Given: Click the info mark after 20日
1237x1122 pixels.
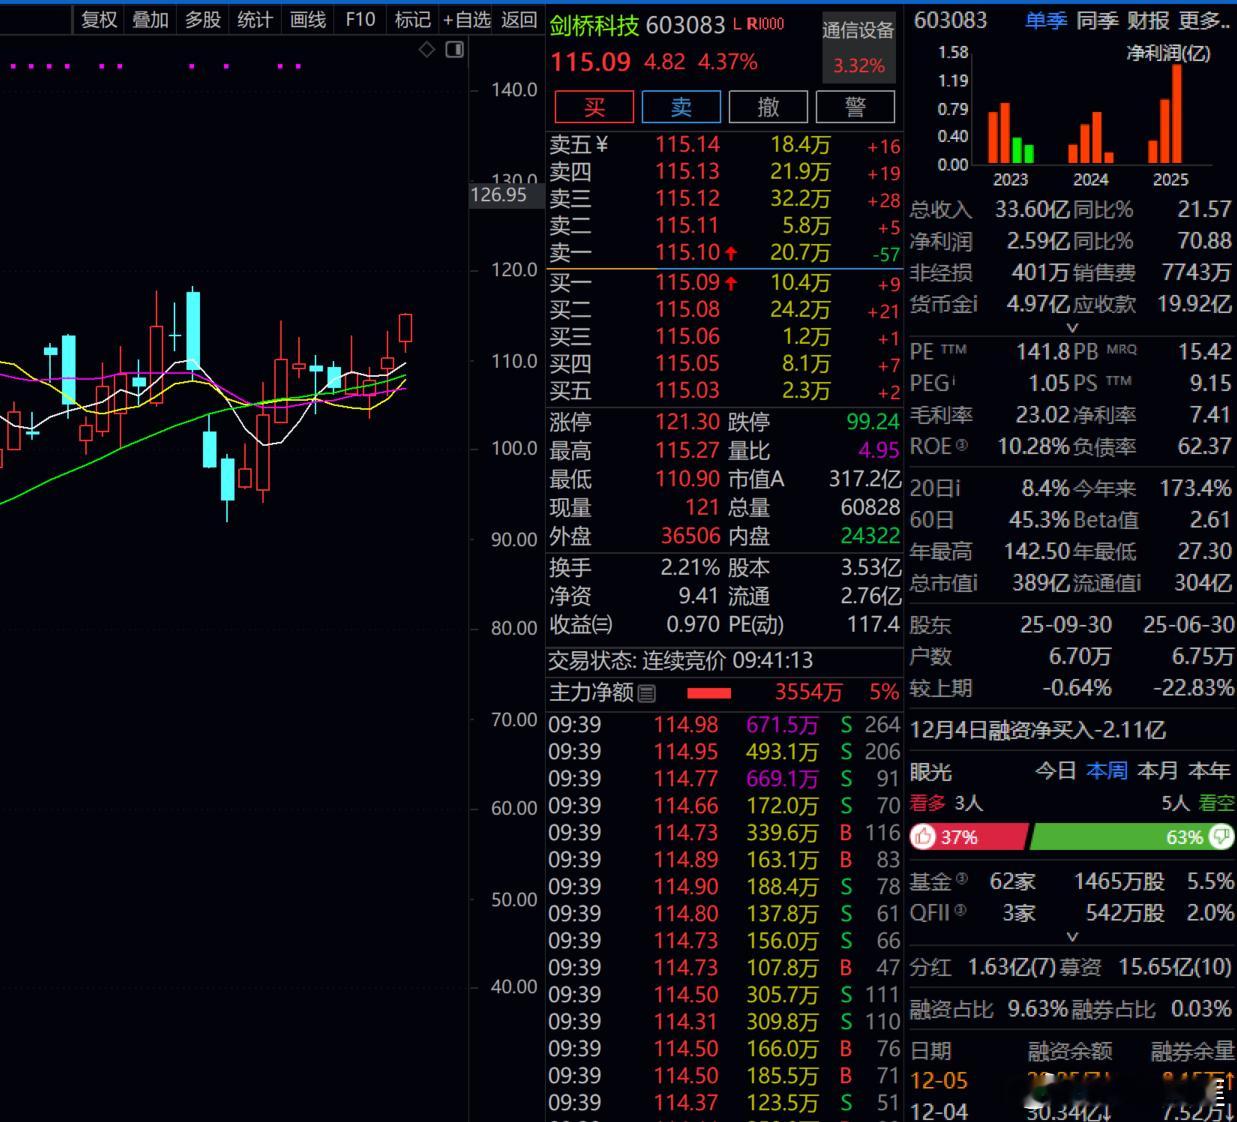Looking at the screenshot, I should 957,488.
